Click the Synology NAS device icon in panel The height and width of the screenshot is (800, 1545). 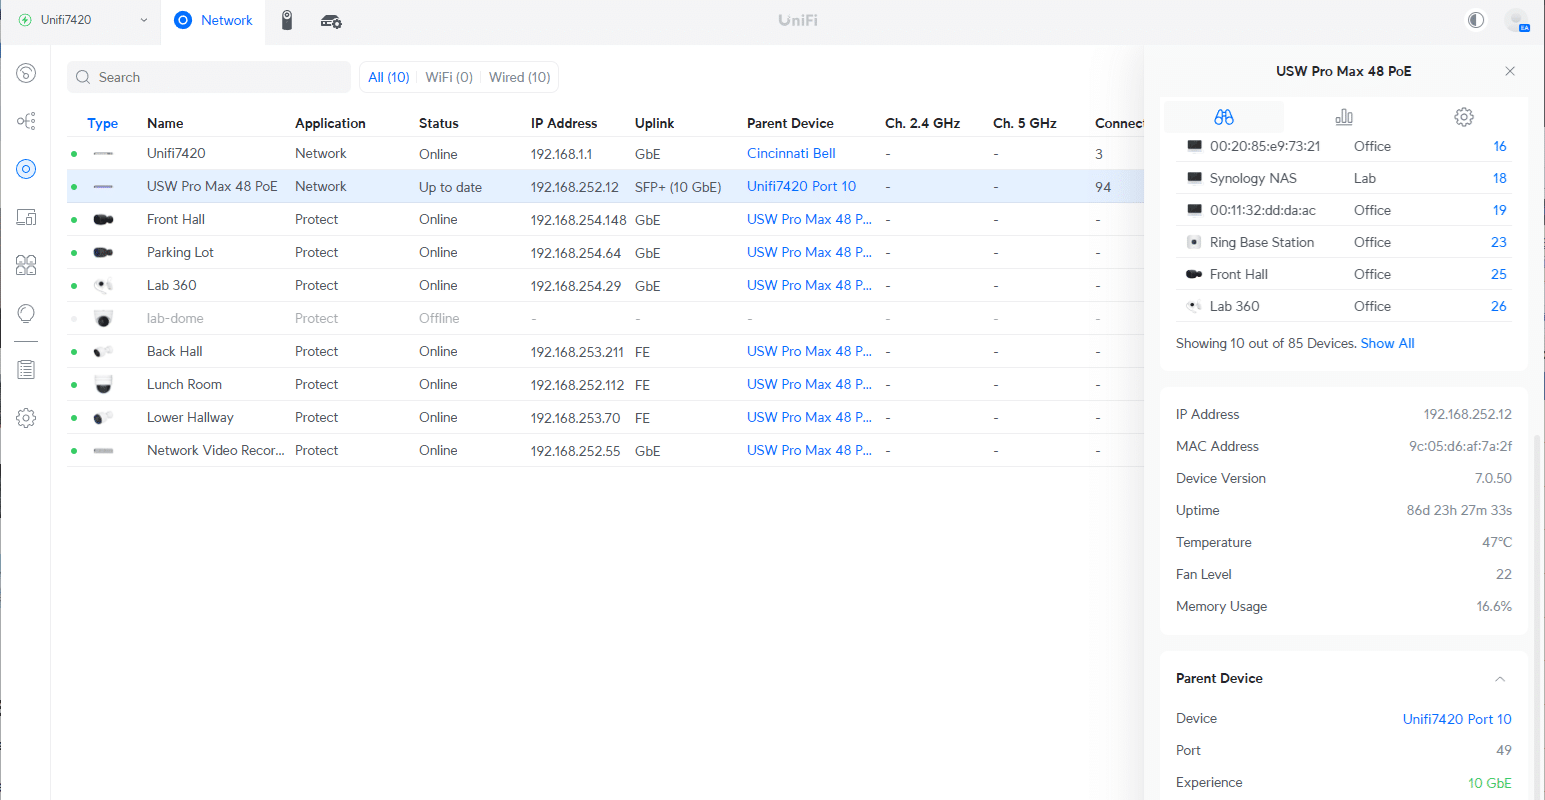(x=1194, y=178)
